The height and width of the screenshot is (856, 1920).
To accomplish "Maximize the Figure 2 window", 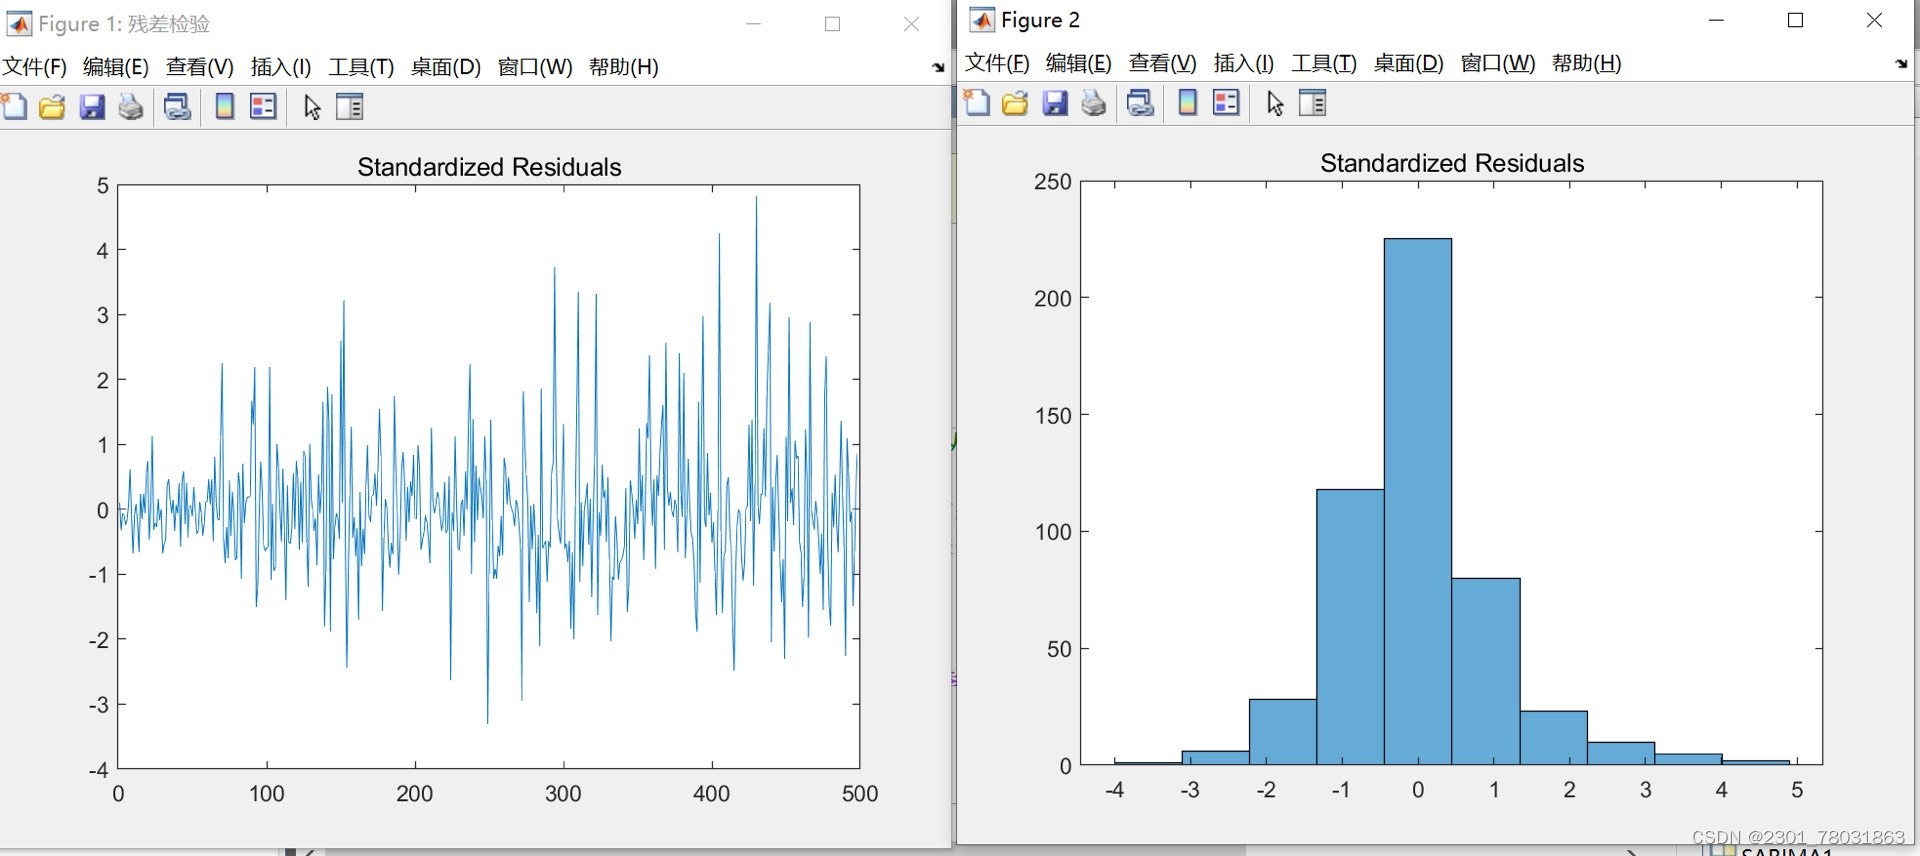I will pos(1796,20).
